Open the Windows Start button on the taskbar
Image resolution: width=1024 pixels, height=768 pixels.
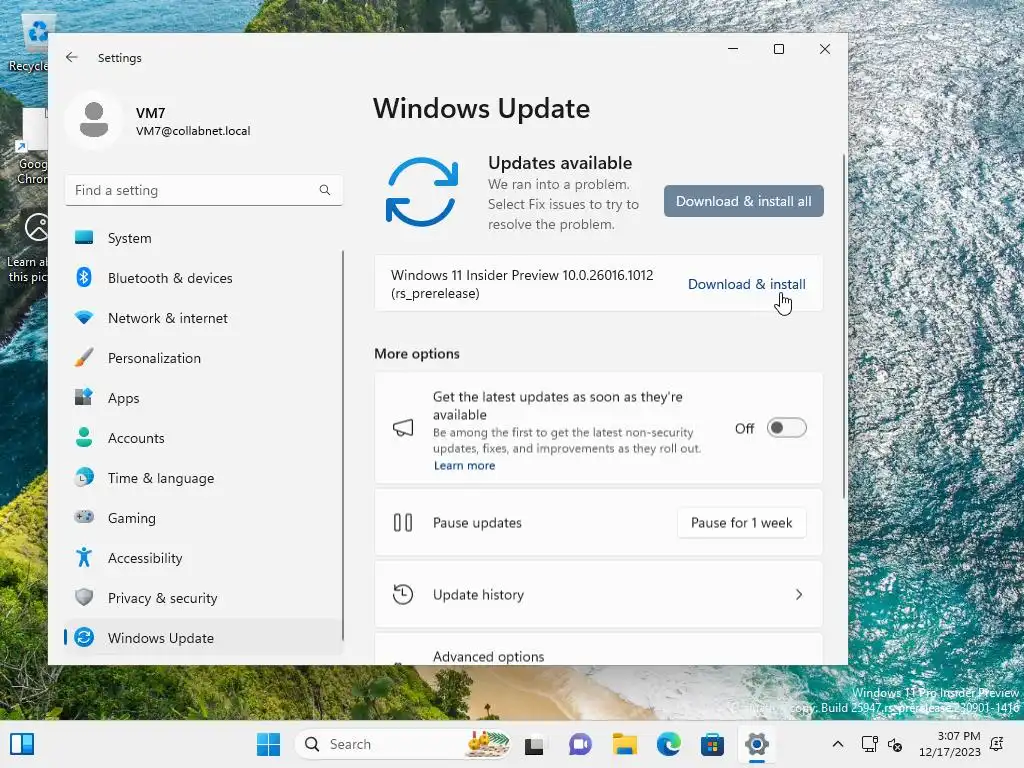click(x=268, y=744)
